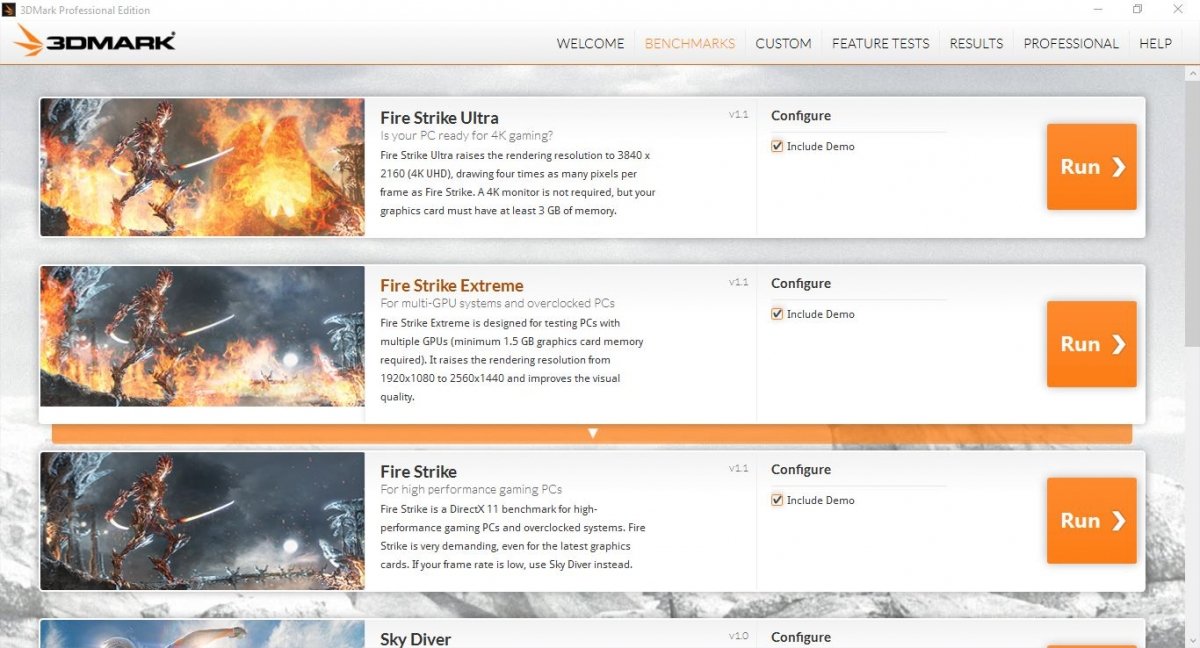Run the Fire Strike Ultra benchmark
The height and width of the screenshot is (648, 1200).
click(x=1092, y=167)
